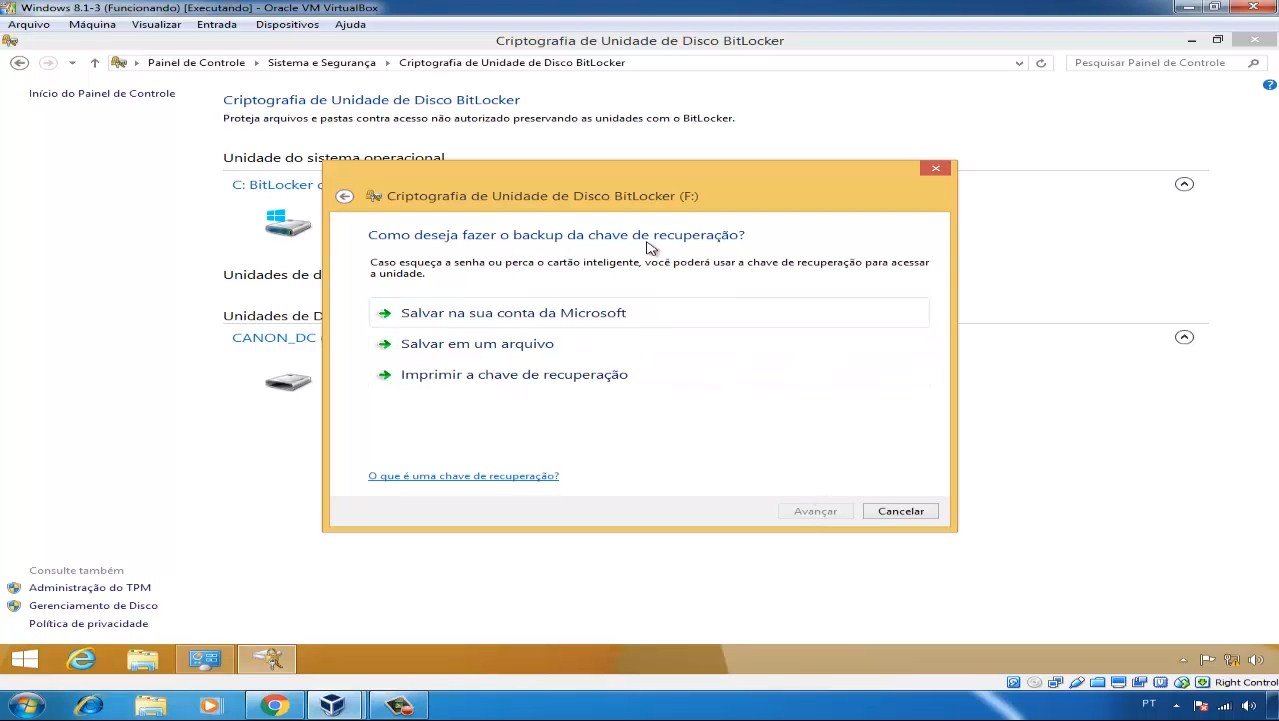Open Início do Painel de Controle link
The image size is (1279, 721).
102,94
